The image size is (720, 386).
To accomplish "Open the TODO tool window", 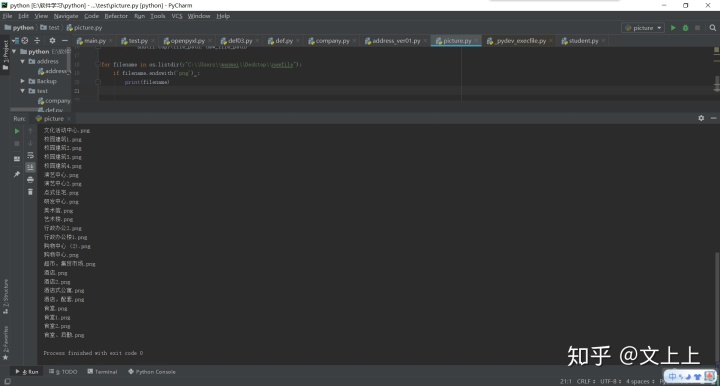I will coord(63,372).
